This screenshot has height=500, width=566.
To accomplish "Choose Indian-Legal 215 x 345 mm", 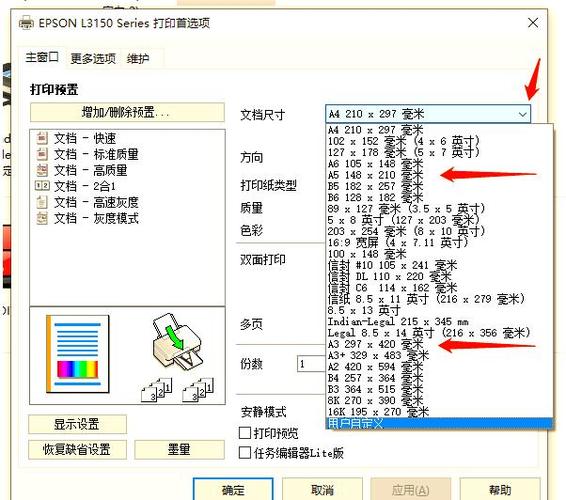I will pos(439,322).
